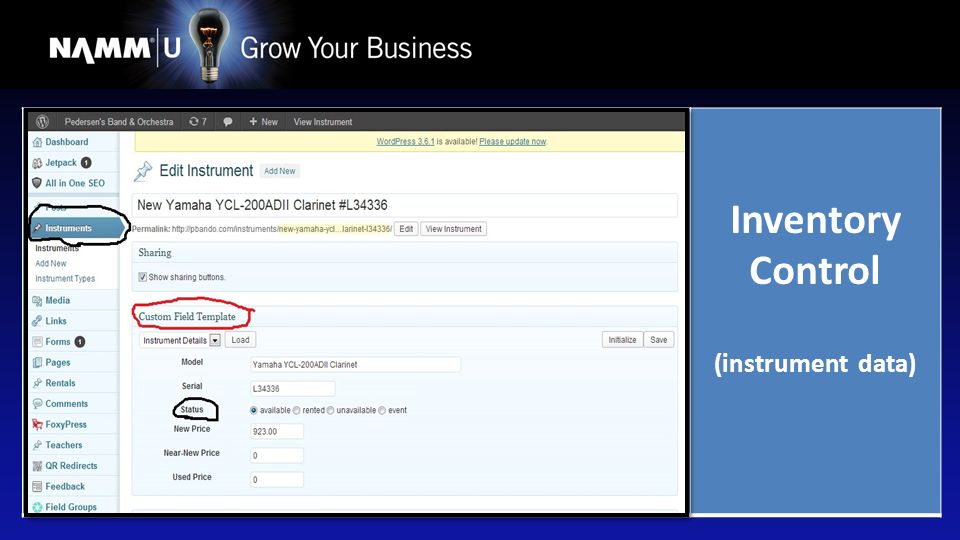Click the Used Price input field
The image size is (960, 540).
[x=277, y=479]
